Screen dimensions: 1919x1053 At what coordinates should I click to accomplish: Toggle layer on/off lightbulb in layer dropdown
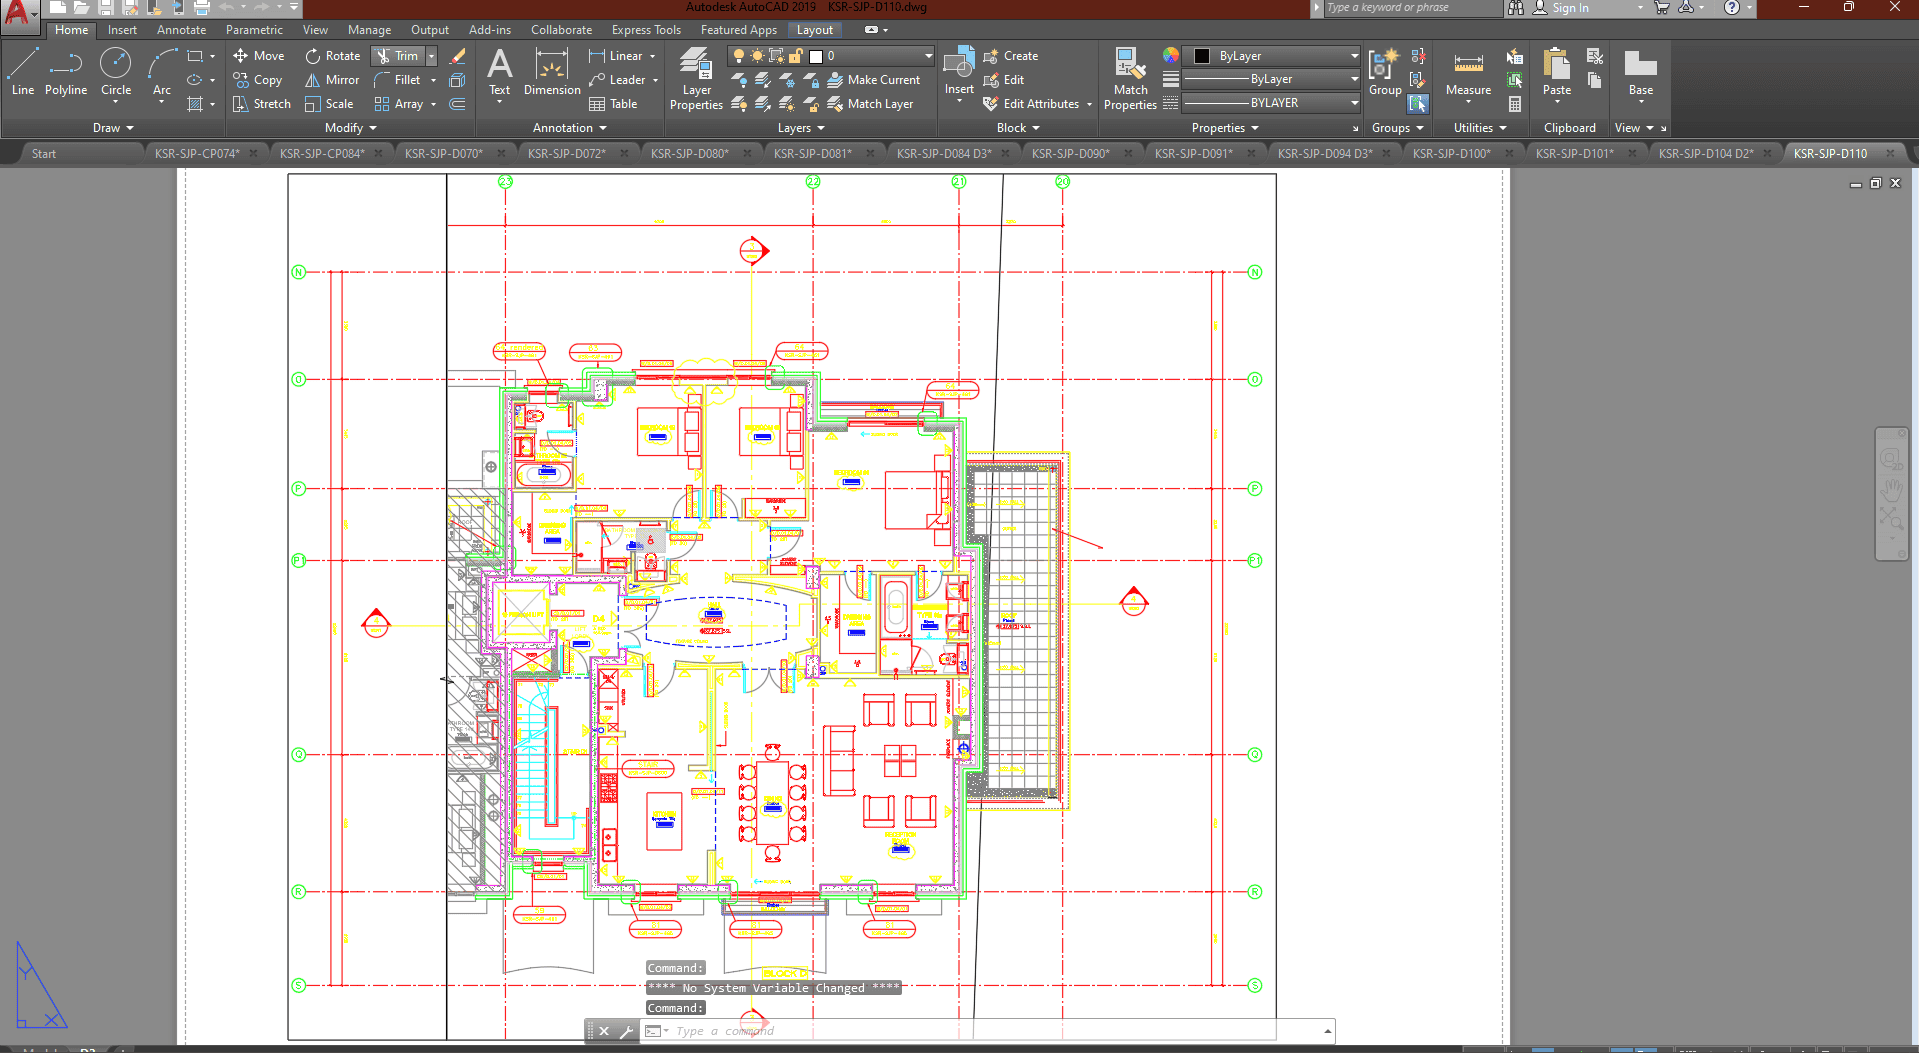click(739, 56)
